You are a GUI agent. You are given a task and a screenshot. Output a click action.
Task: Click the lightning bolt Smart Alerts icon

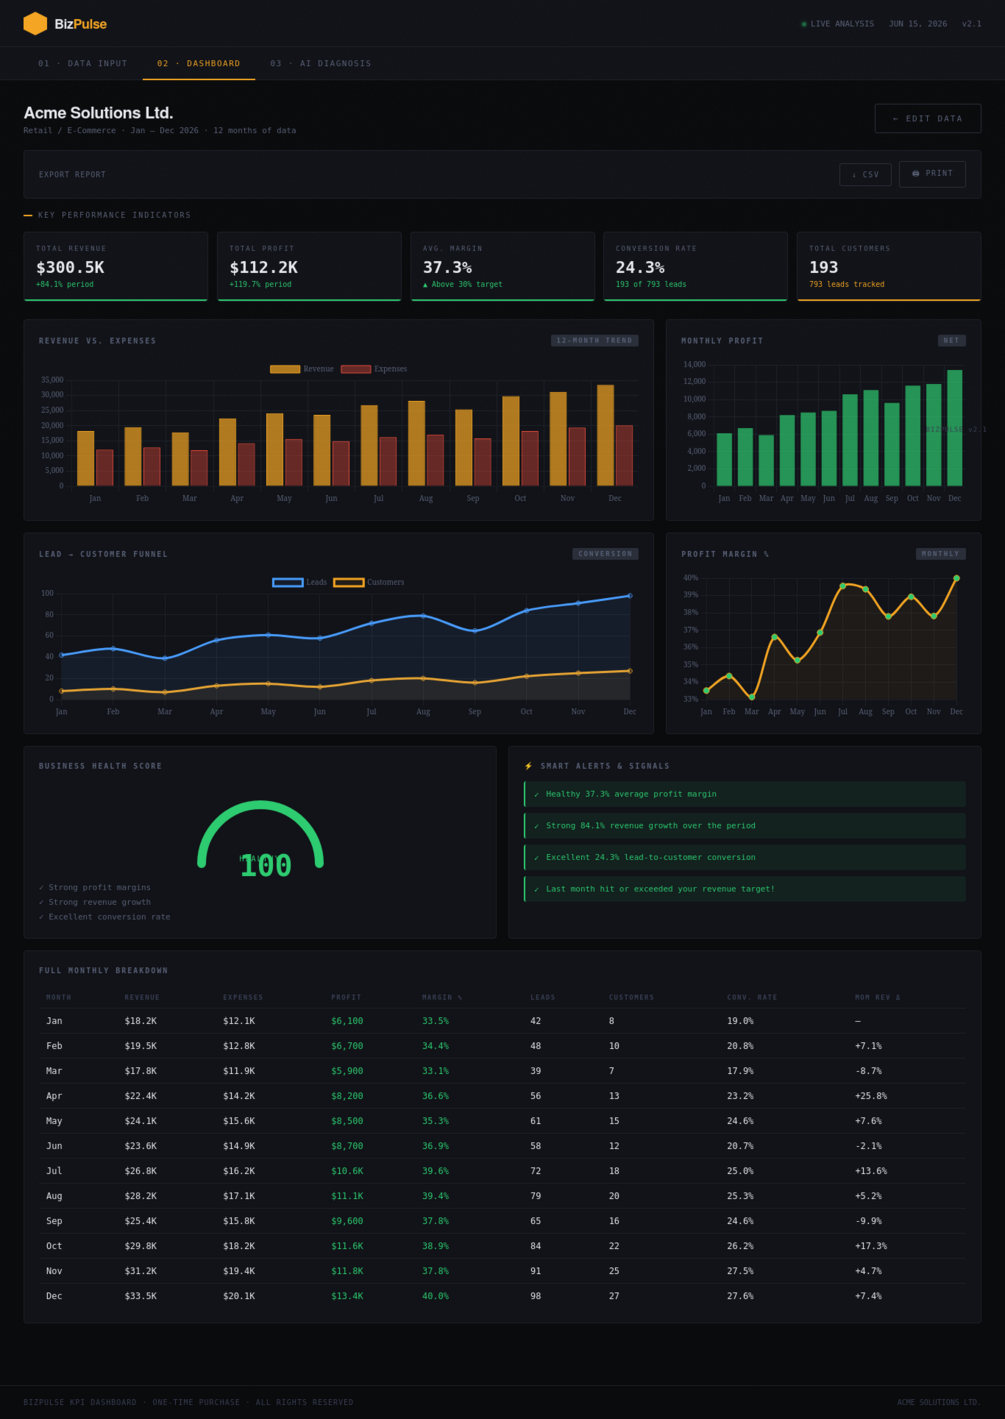pos(529,766)
